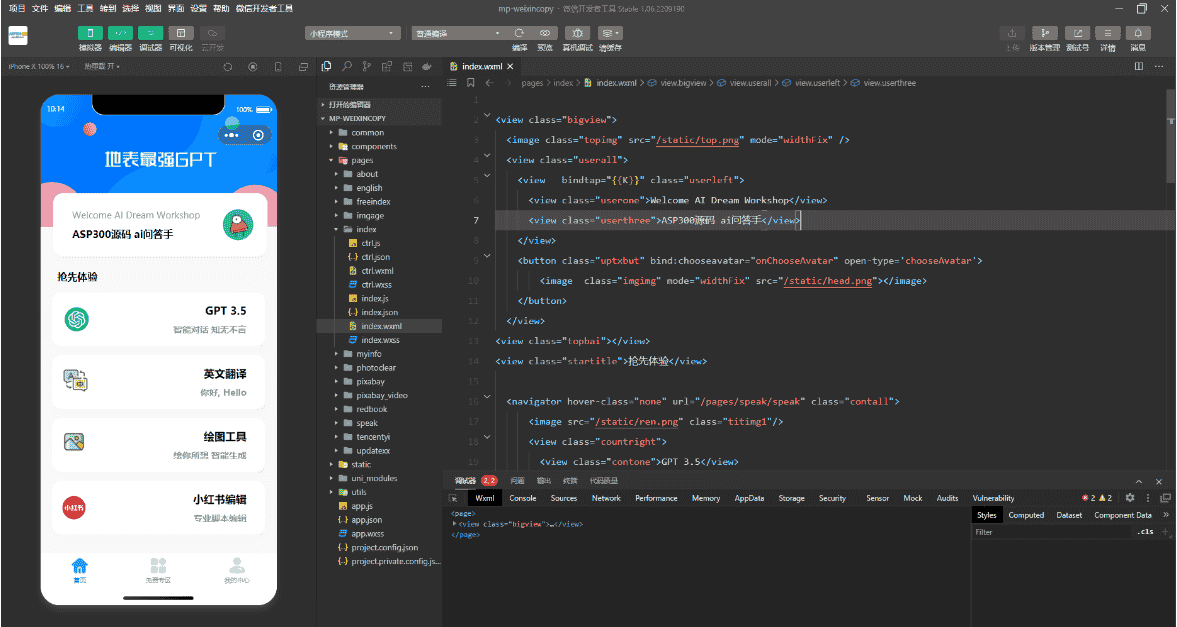Open the Network tab in debugger
The image size is (1177, 627).
coord(606,498)
